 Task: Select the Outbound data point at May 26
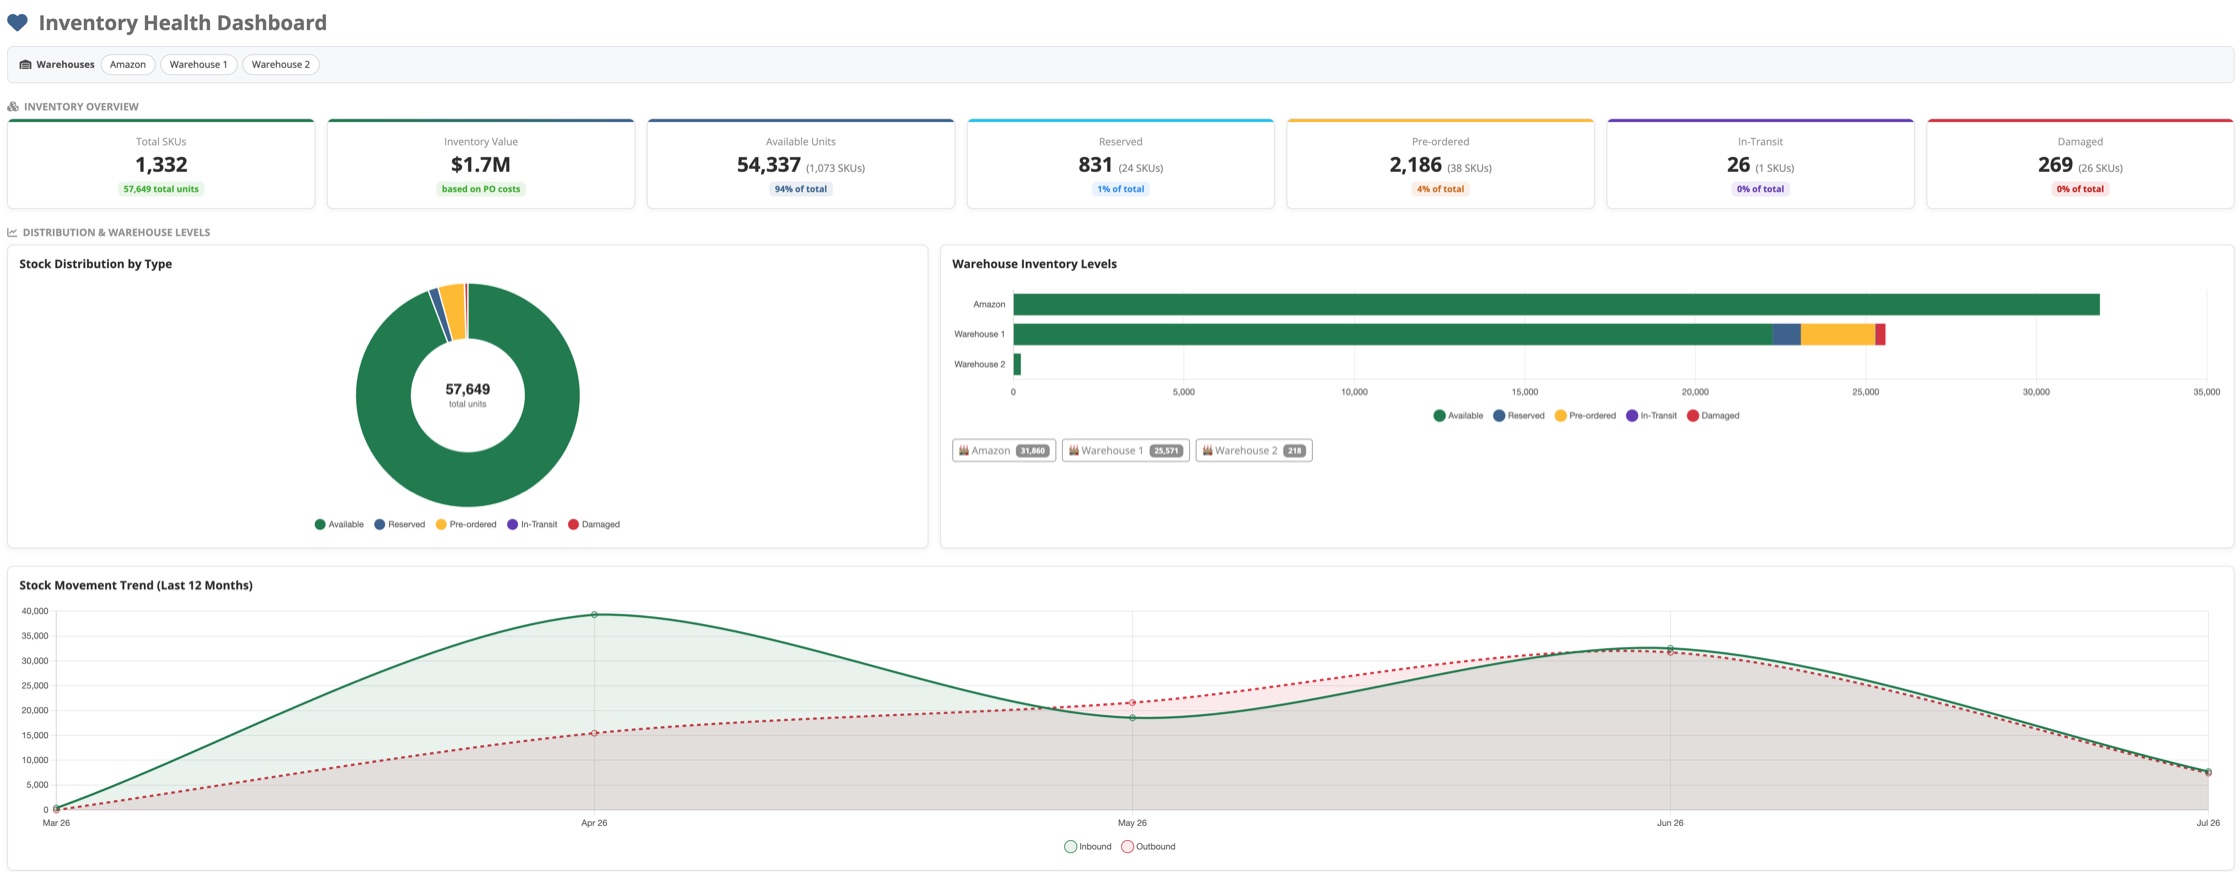[x=1132, y=703]
